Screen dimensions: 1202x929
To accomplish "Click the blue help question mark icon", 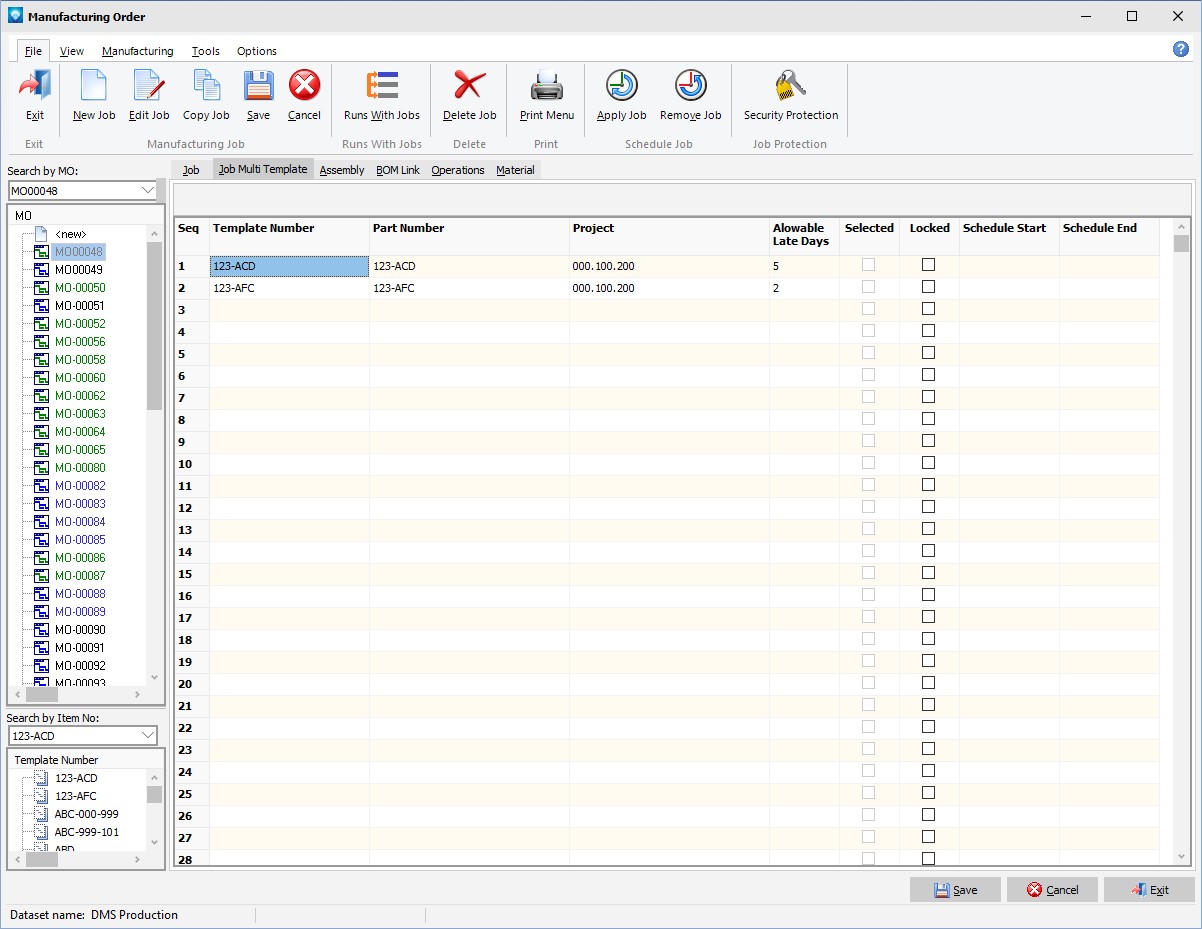I will (1180, 50).
